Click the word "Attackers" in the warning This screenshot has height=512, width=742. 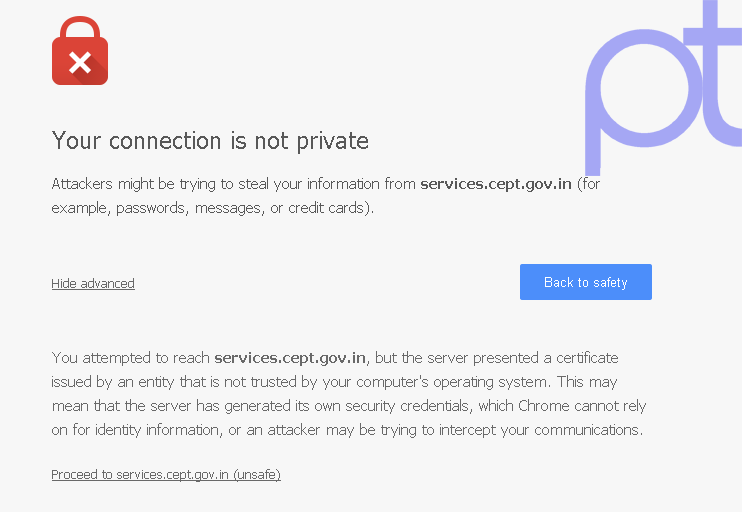pos(82,184)
